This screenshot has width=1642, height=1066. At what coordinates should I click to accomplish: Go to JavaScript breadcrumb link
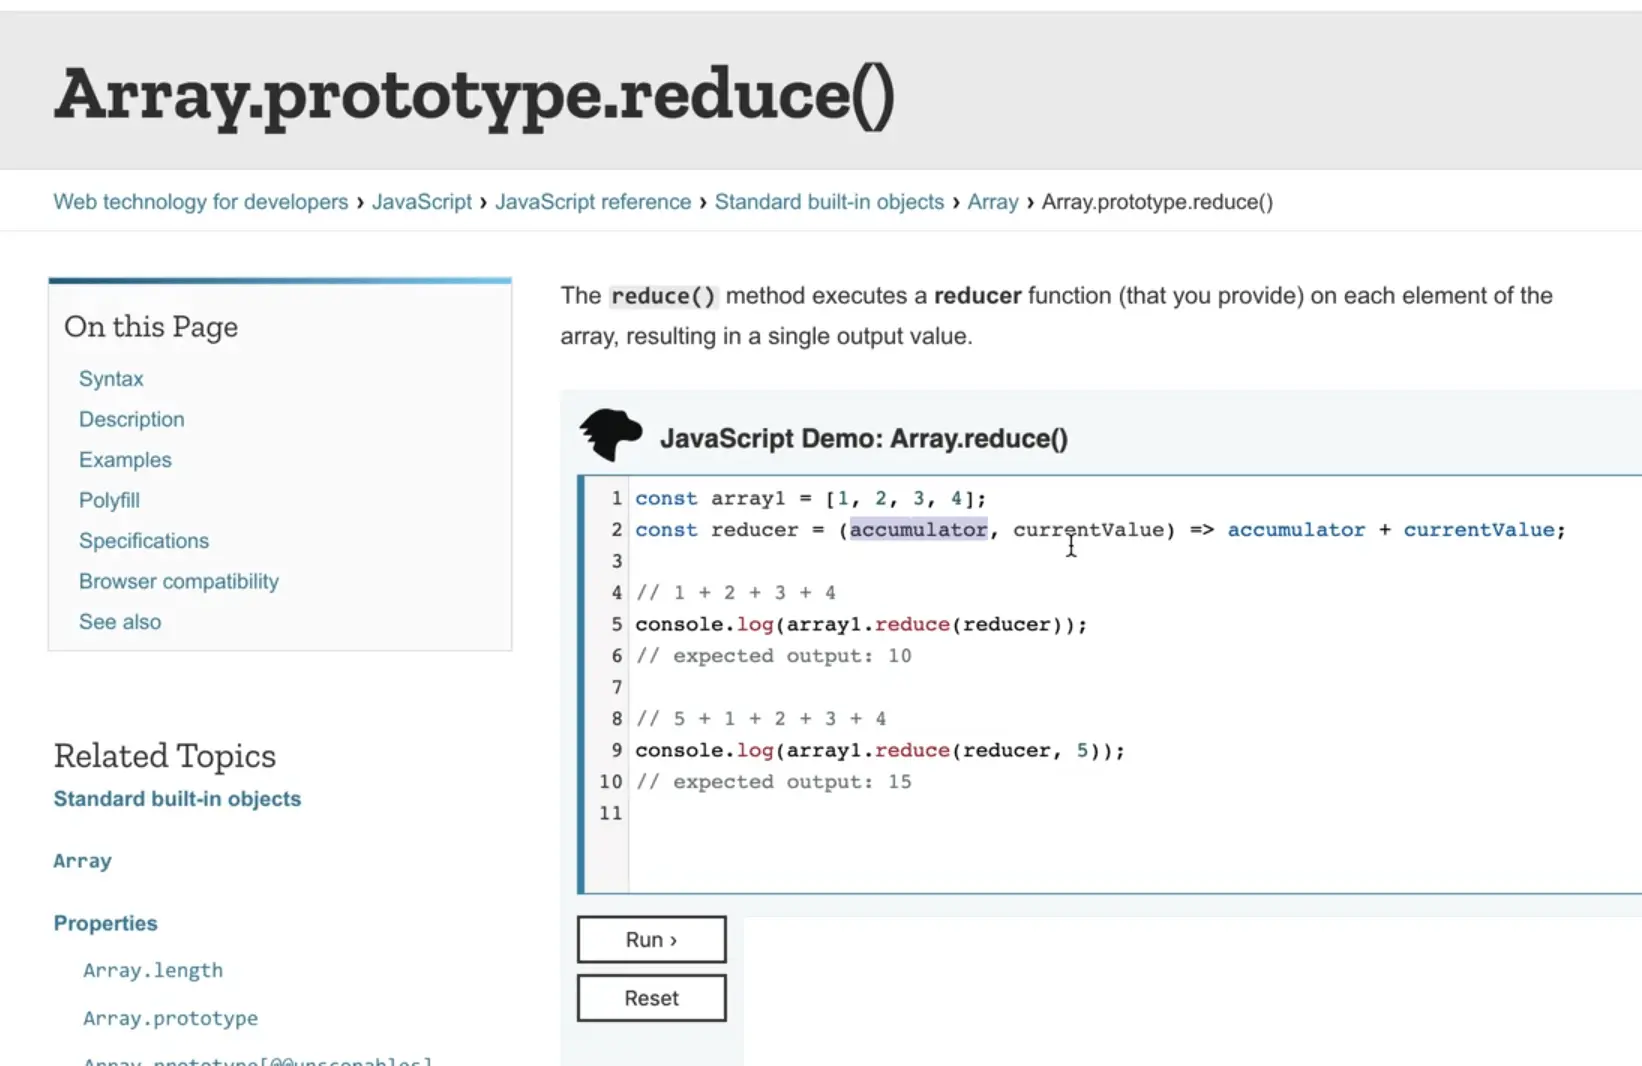(421, 202)
